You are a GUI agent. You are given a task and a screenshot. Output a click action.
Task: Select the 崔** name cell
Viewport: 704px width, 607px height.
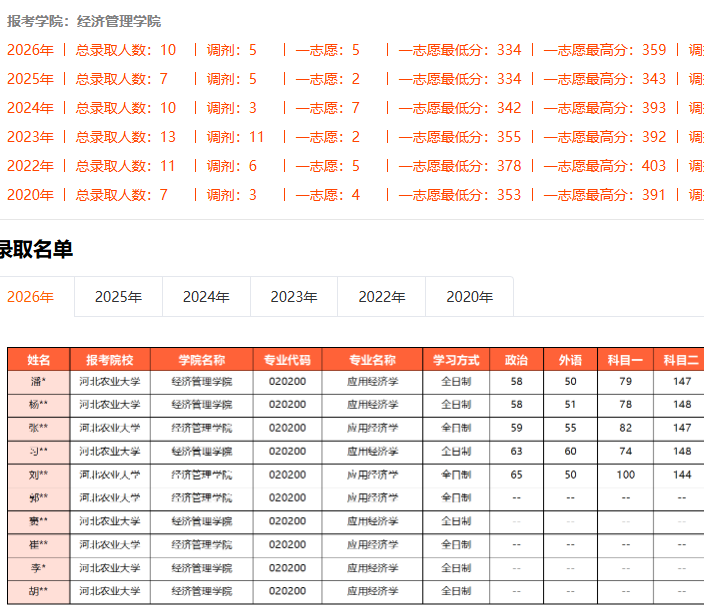[39, 545]
